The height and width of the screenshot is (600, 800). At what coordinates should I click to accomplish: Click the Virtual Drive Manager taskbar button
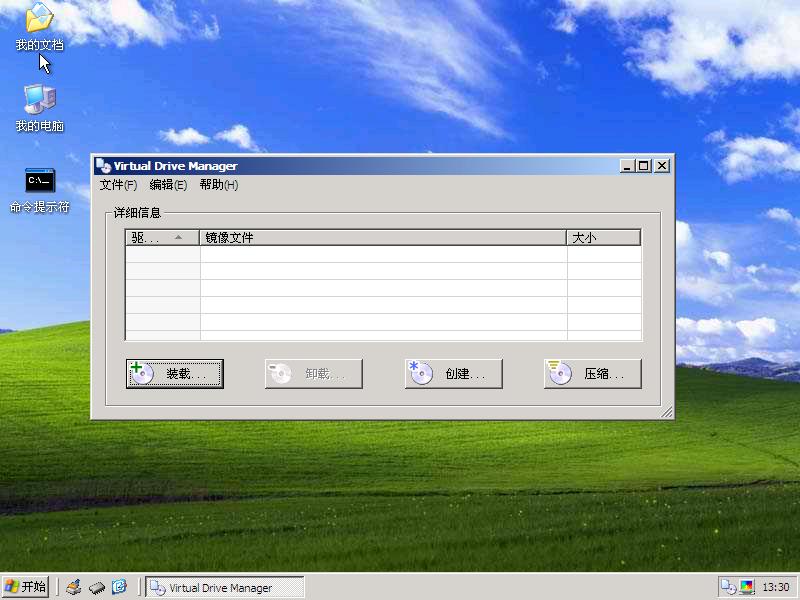[225, 587]
